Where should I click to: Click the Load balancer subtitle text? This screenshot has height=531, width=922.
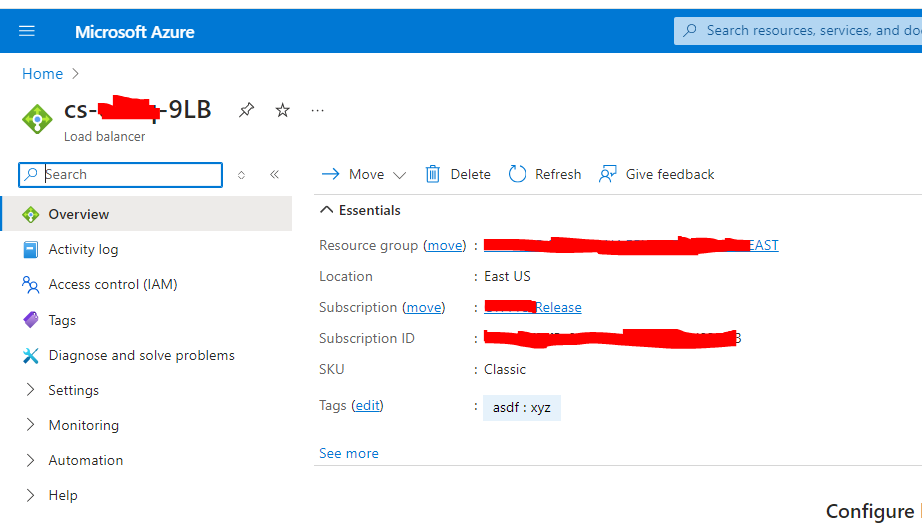tap(105, 136)
